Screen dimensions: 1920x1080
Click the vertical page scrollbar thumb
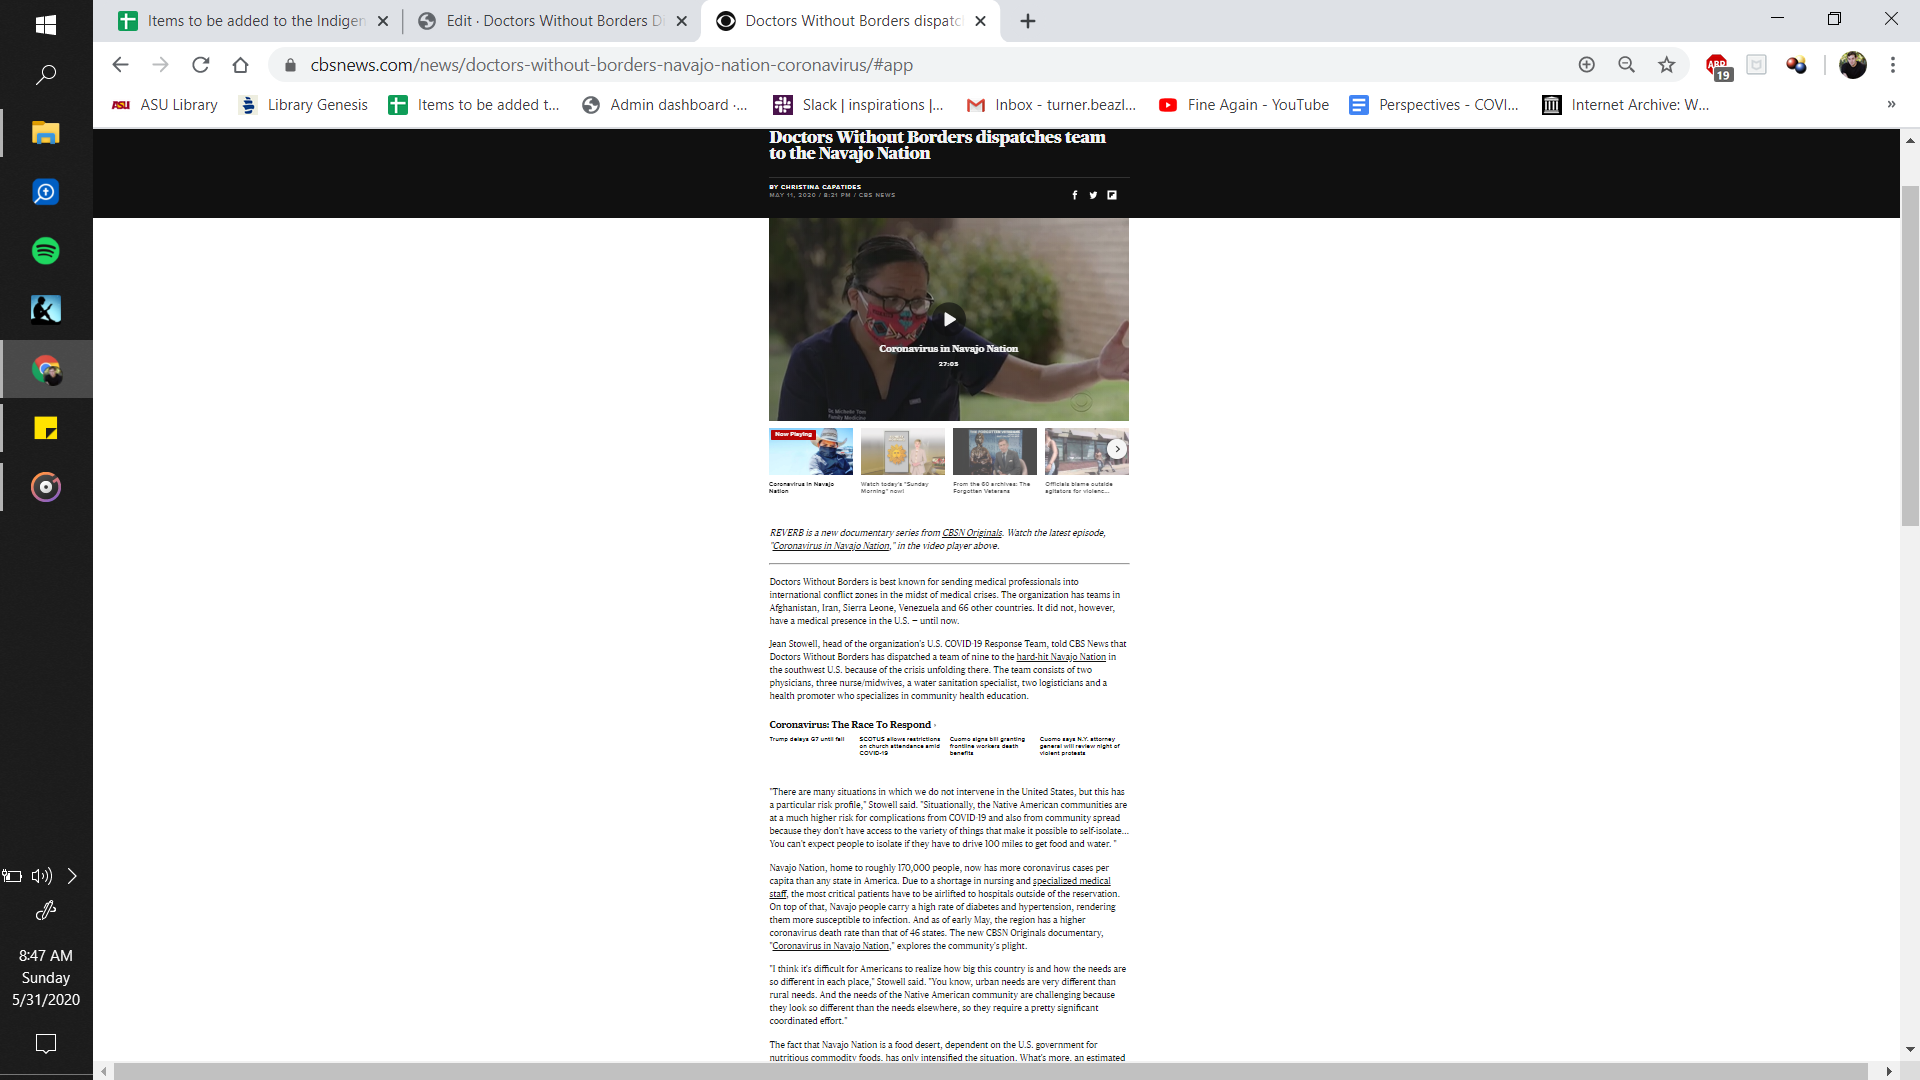[x=1909, y=355]
